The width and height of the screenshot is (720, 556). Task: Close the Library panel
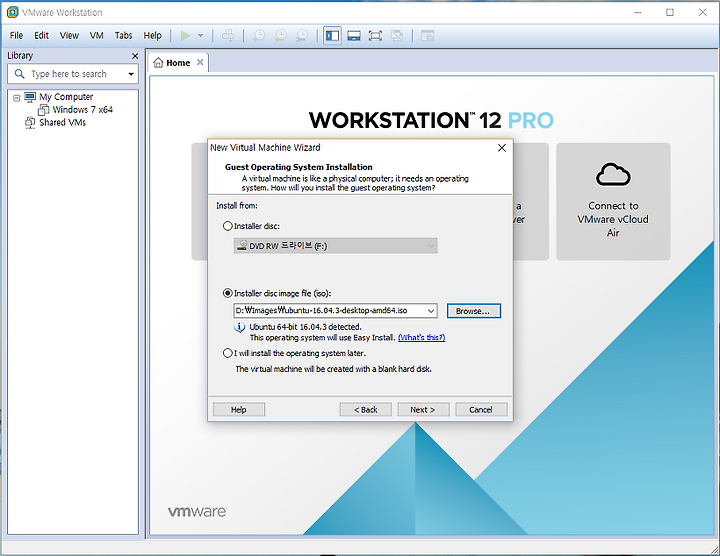[135, 56]
